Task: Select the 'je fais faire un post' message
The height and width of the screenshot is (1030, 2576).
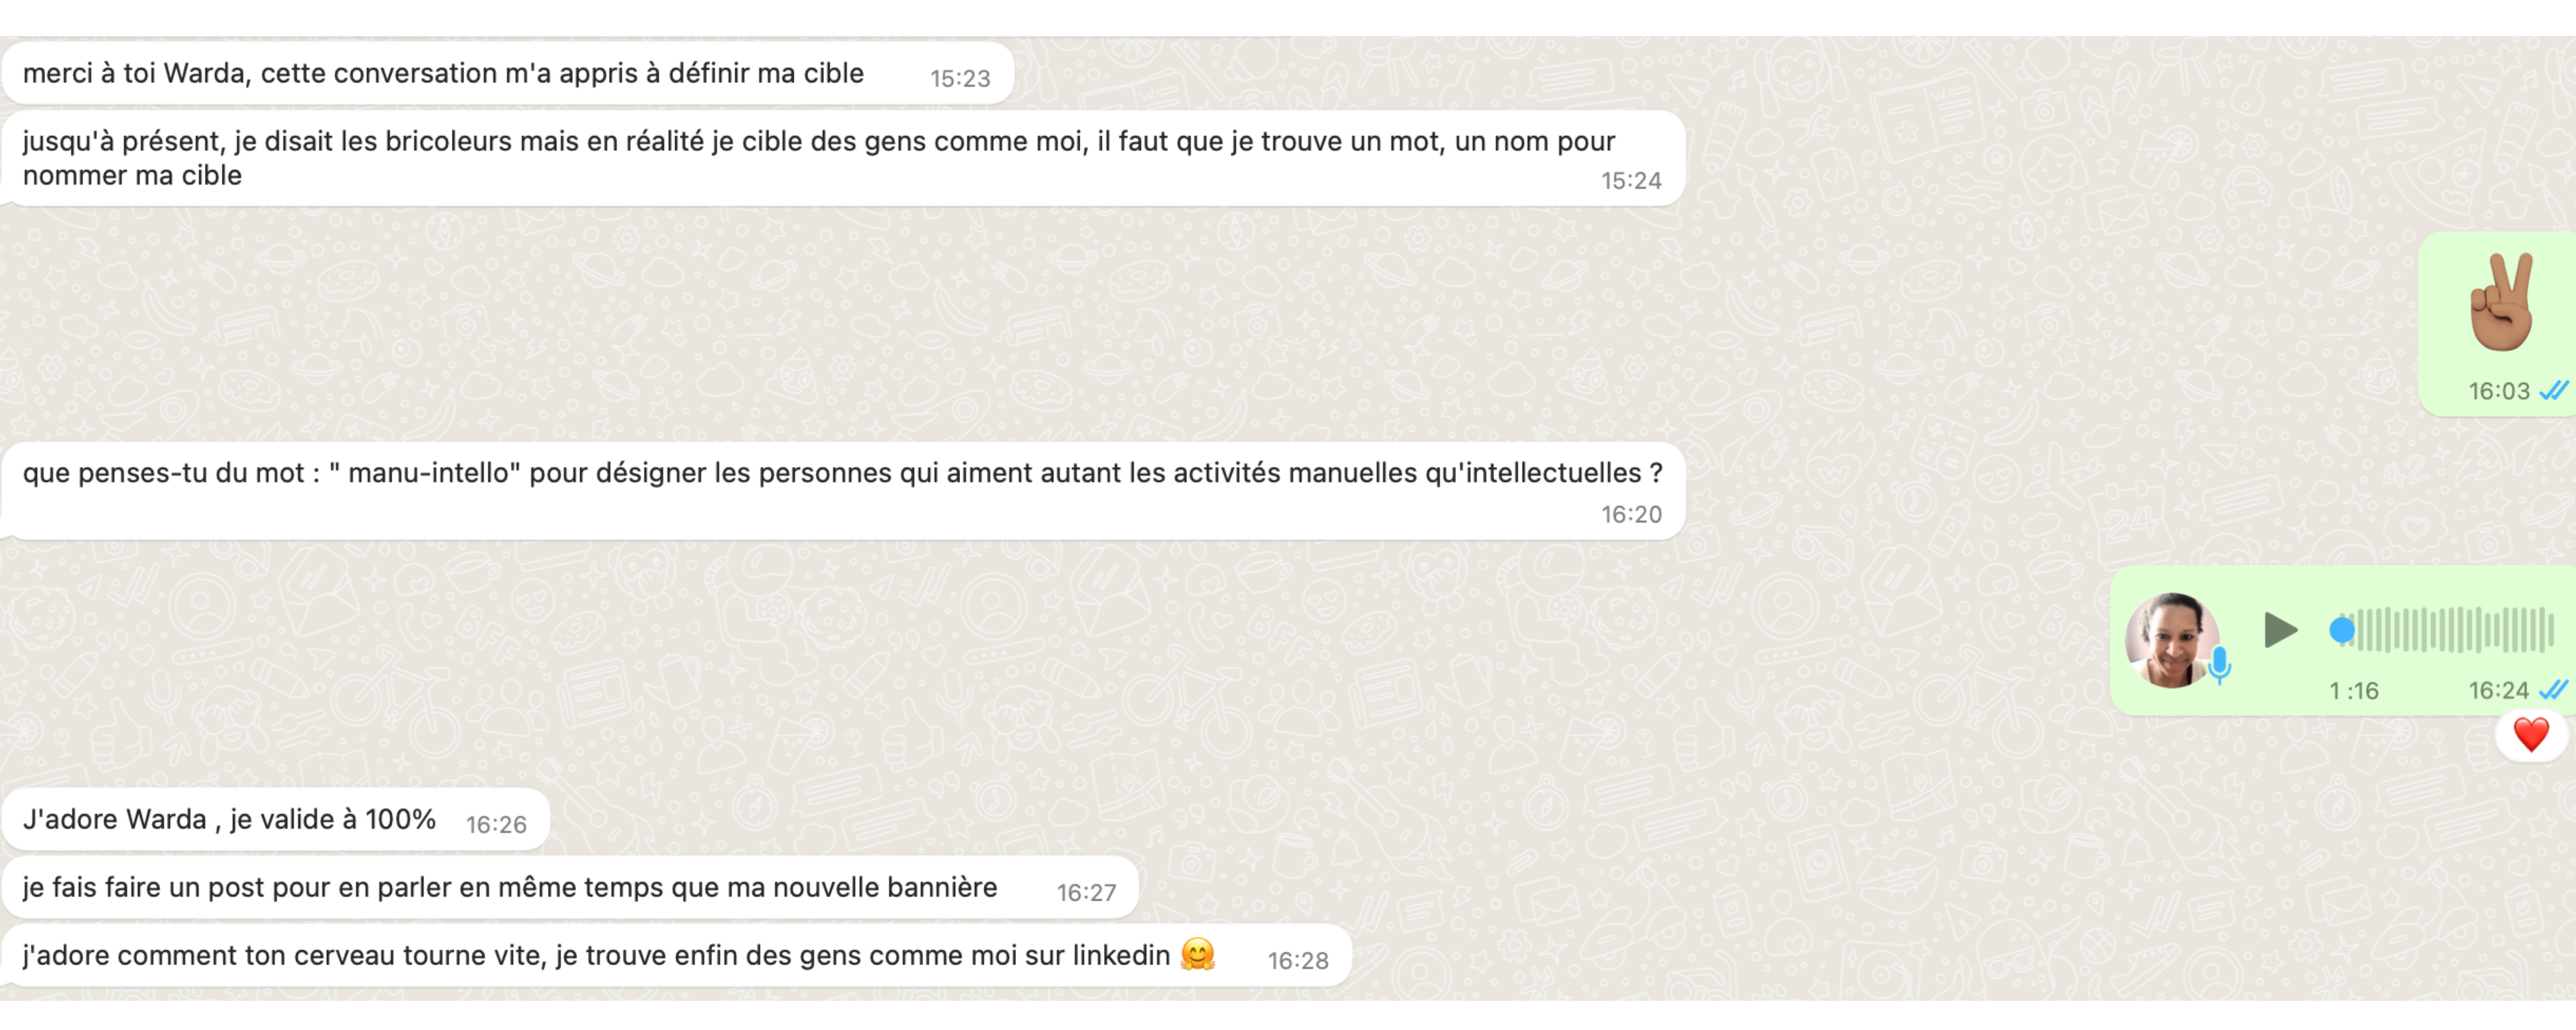Action: tap(571, 888)
